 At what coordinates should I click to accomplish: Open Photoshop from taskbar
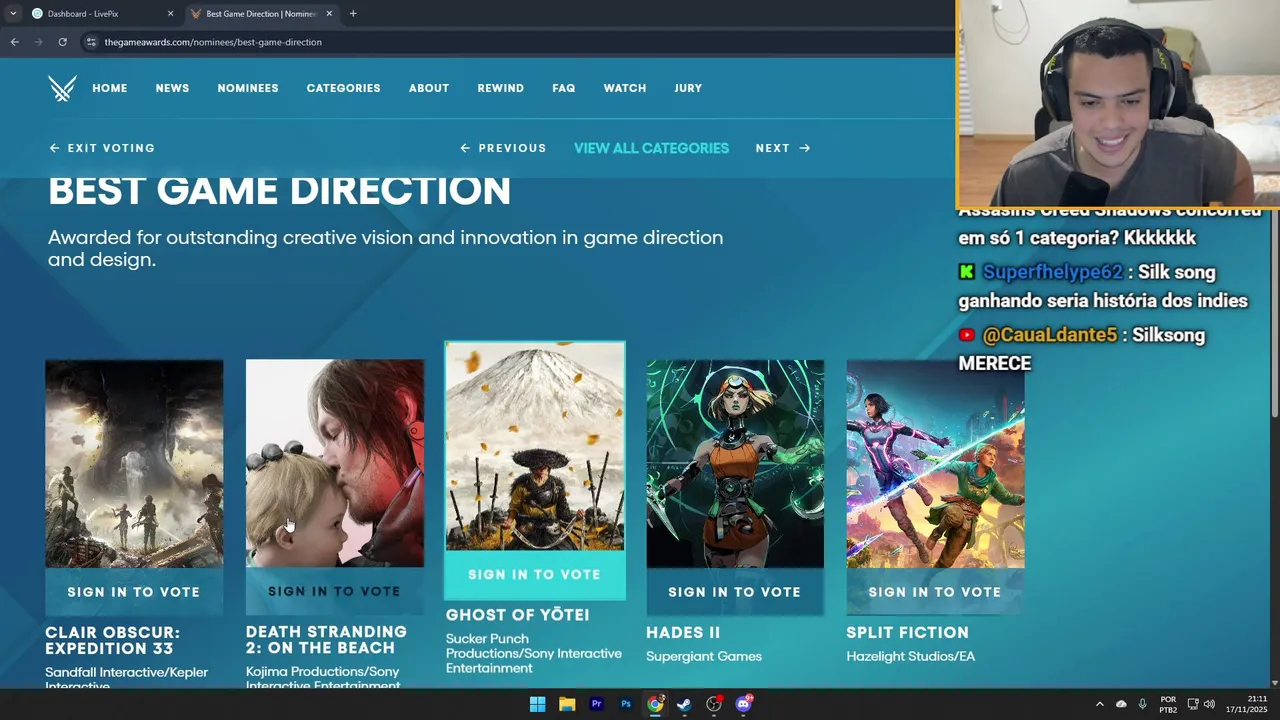click(x=626, y=704)
